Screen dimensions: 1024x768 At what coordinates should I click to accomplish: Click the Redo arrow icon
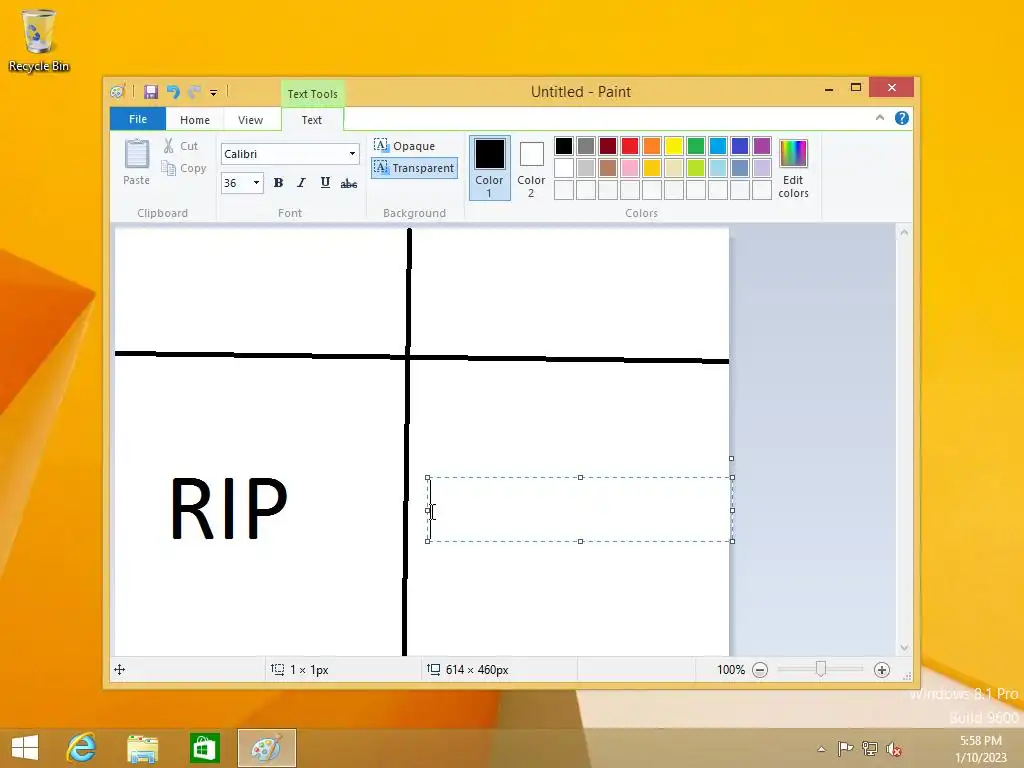click(194, 92)
